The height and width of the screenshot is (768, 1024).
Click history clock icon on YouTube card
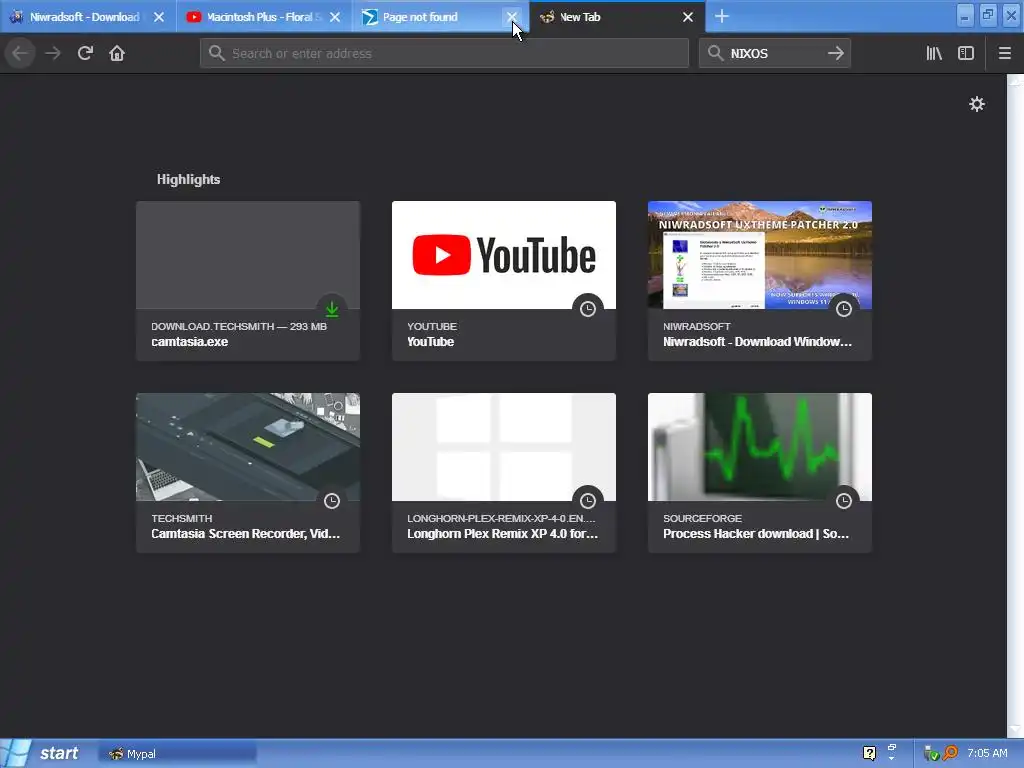coord(588,309)
